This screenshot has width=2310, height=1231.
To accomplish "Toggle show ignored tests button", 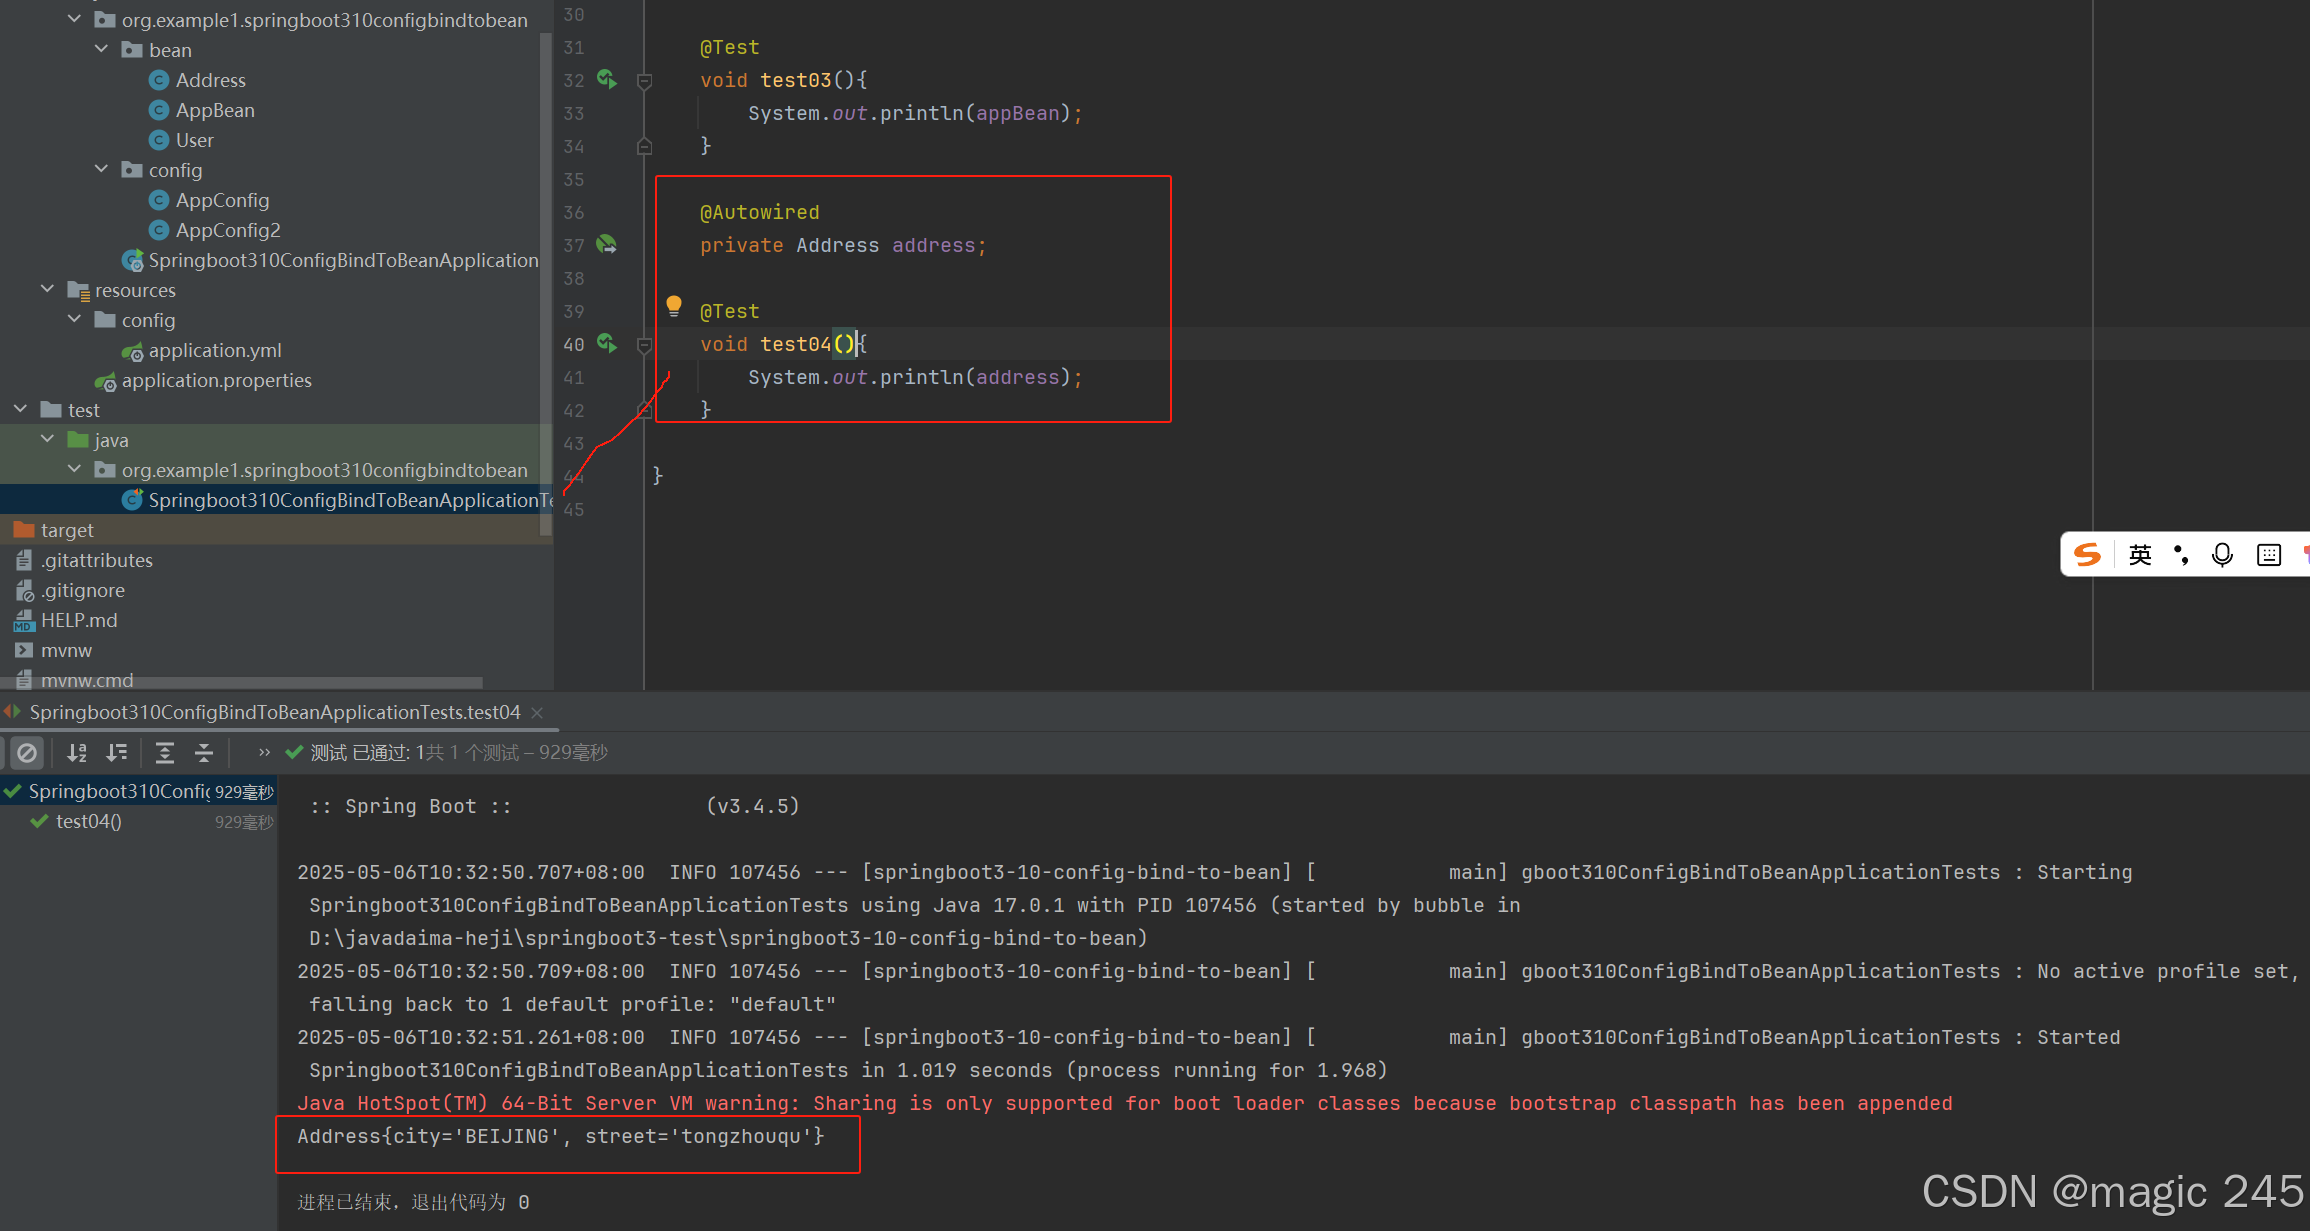I will (27, 753).
